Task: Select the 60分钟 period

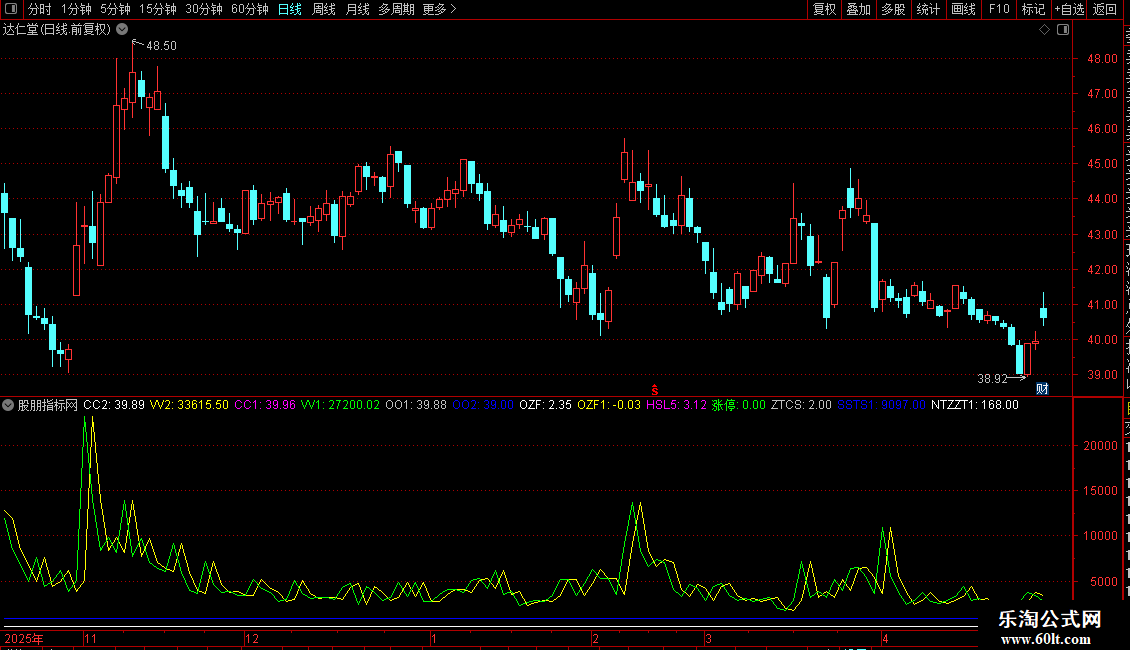Action: [249, 9]
